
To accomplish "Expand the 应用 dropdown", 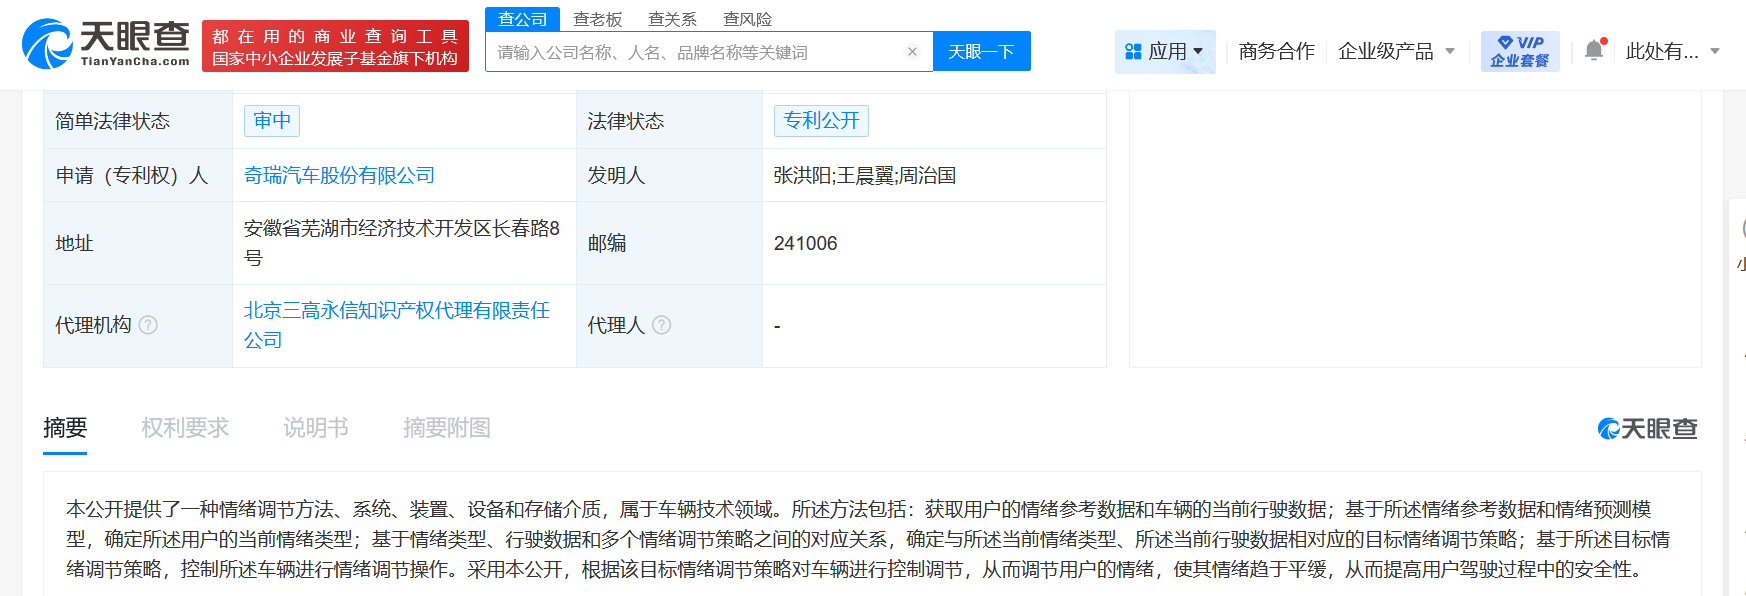I will pyautogui.click(x=1198, y=51).
